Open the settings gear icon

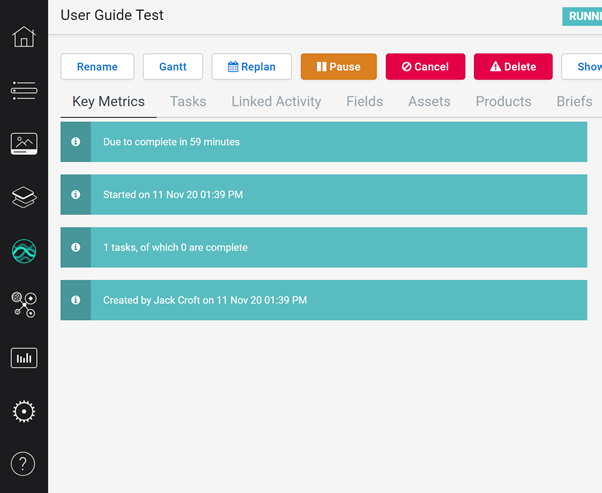click(23, 411)
